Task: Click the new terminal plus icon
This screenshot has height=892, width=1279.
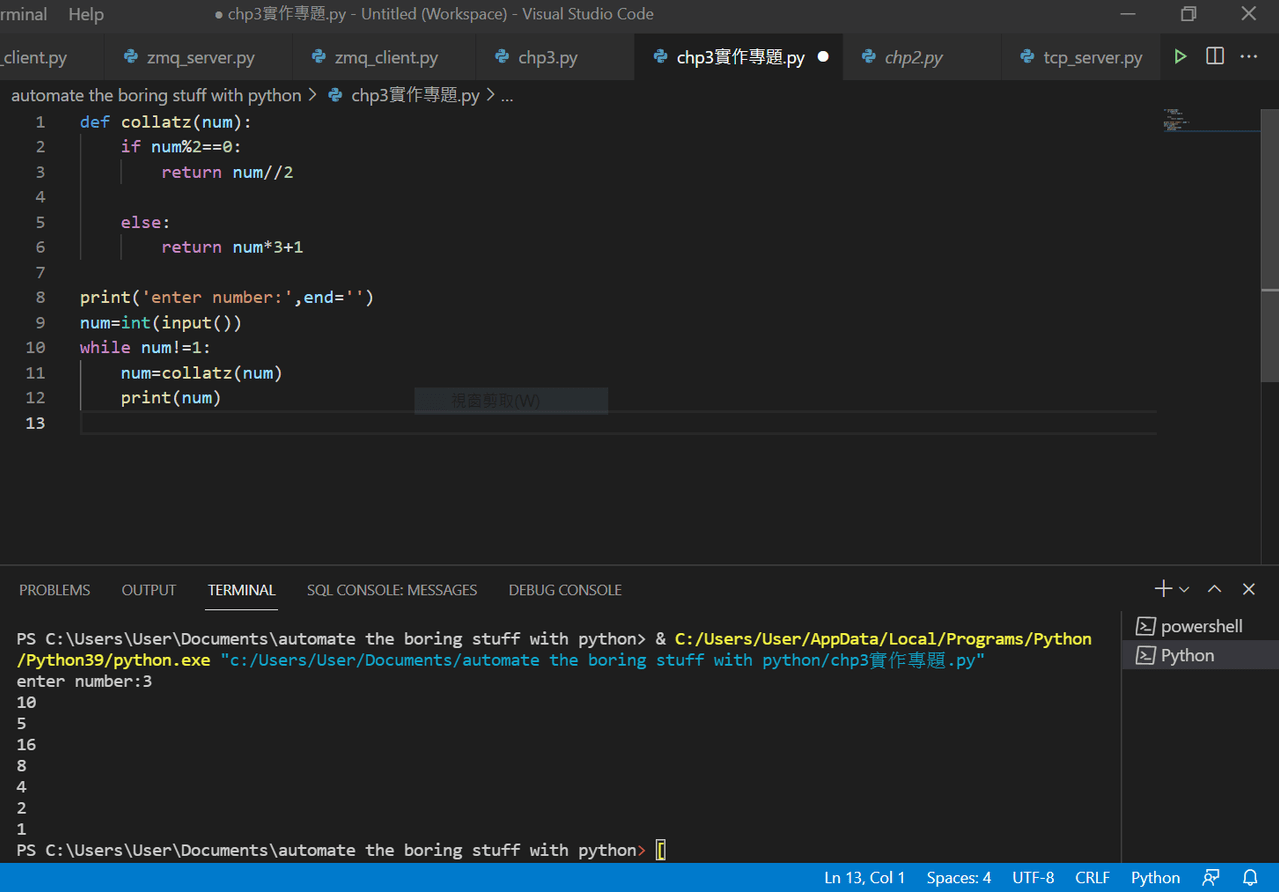Action: pyautogui.click(x=1163, y=589)
